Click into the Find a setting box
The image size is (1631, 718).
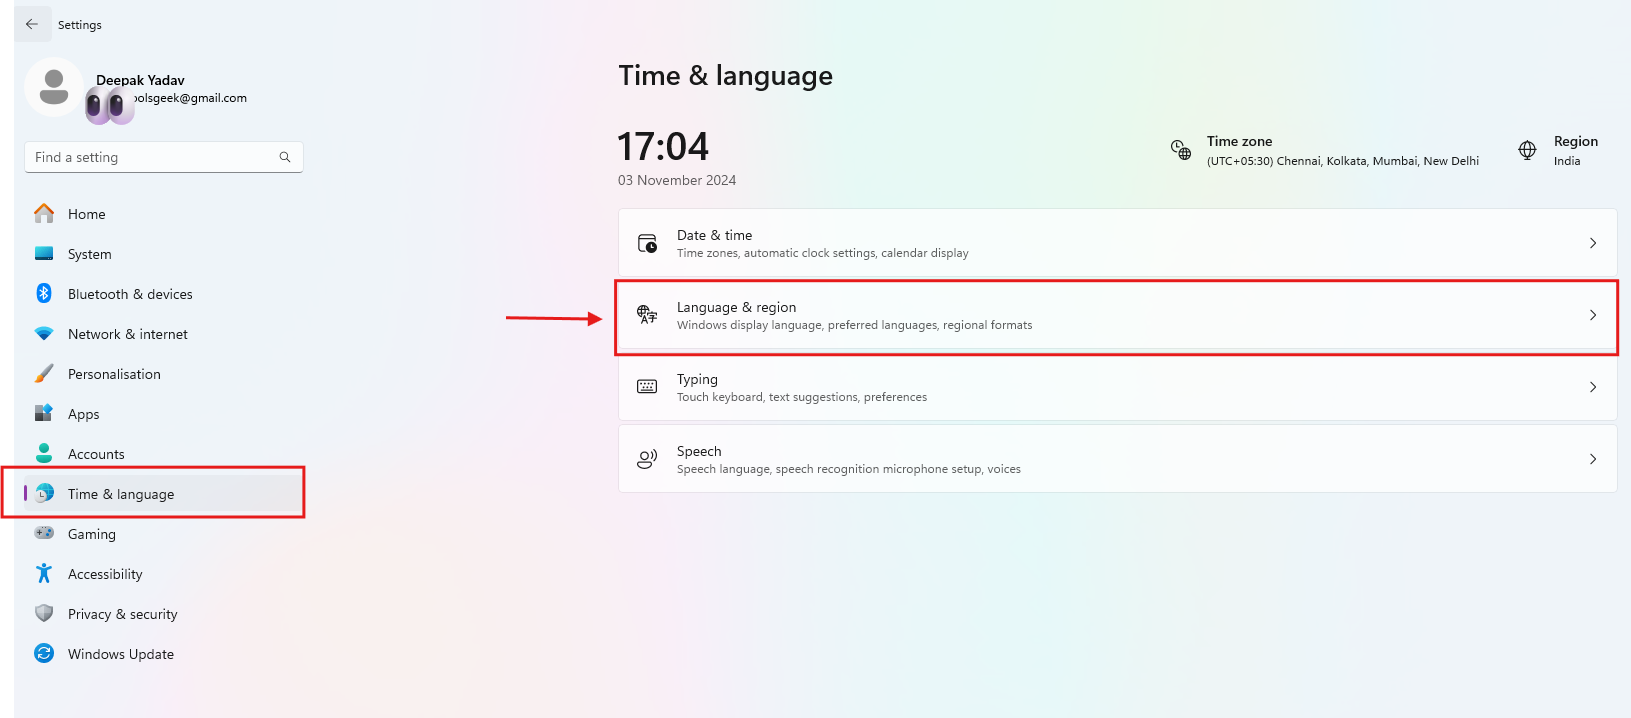164,157
